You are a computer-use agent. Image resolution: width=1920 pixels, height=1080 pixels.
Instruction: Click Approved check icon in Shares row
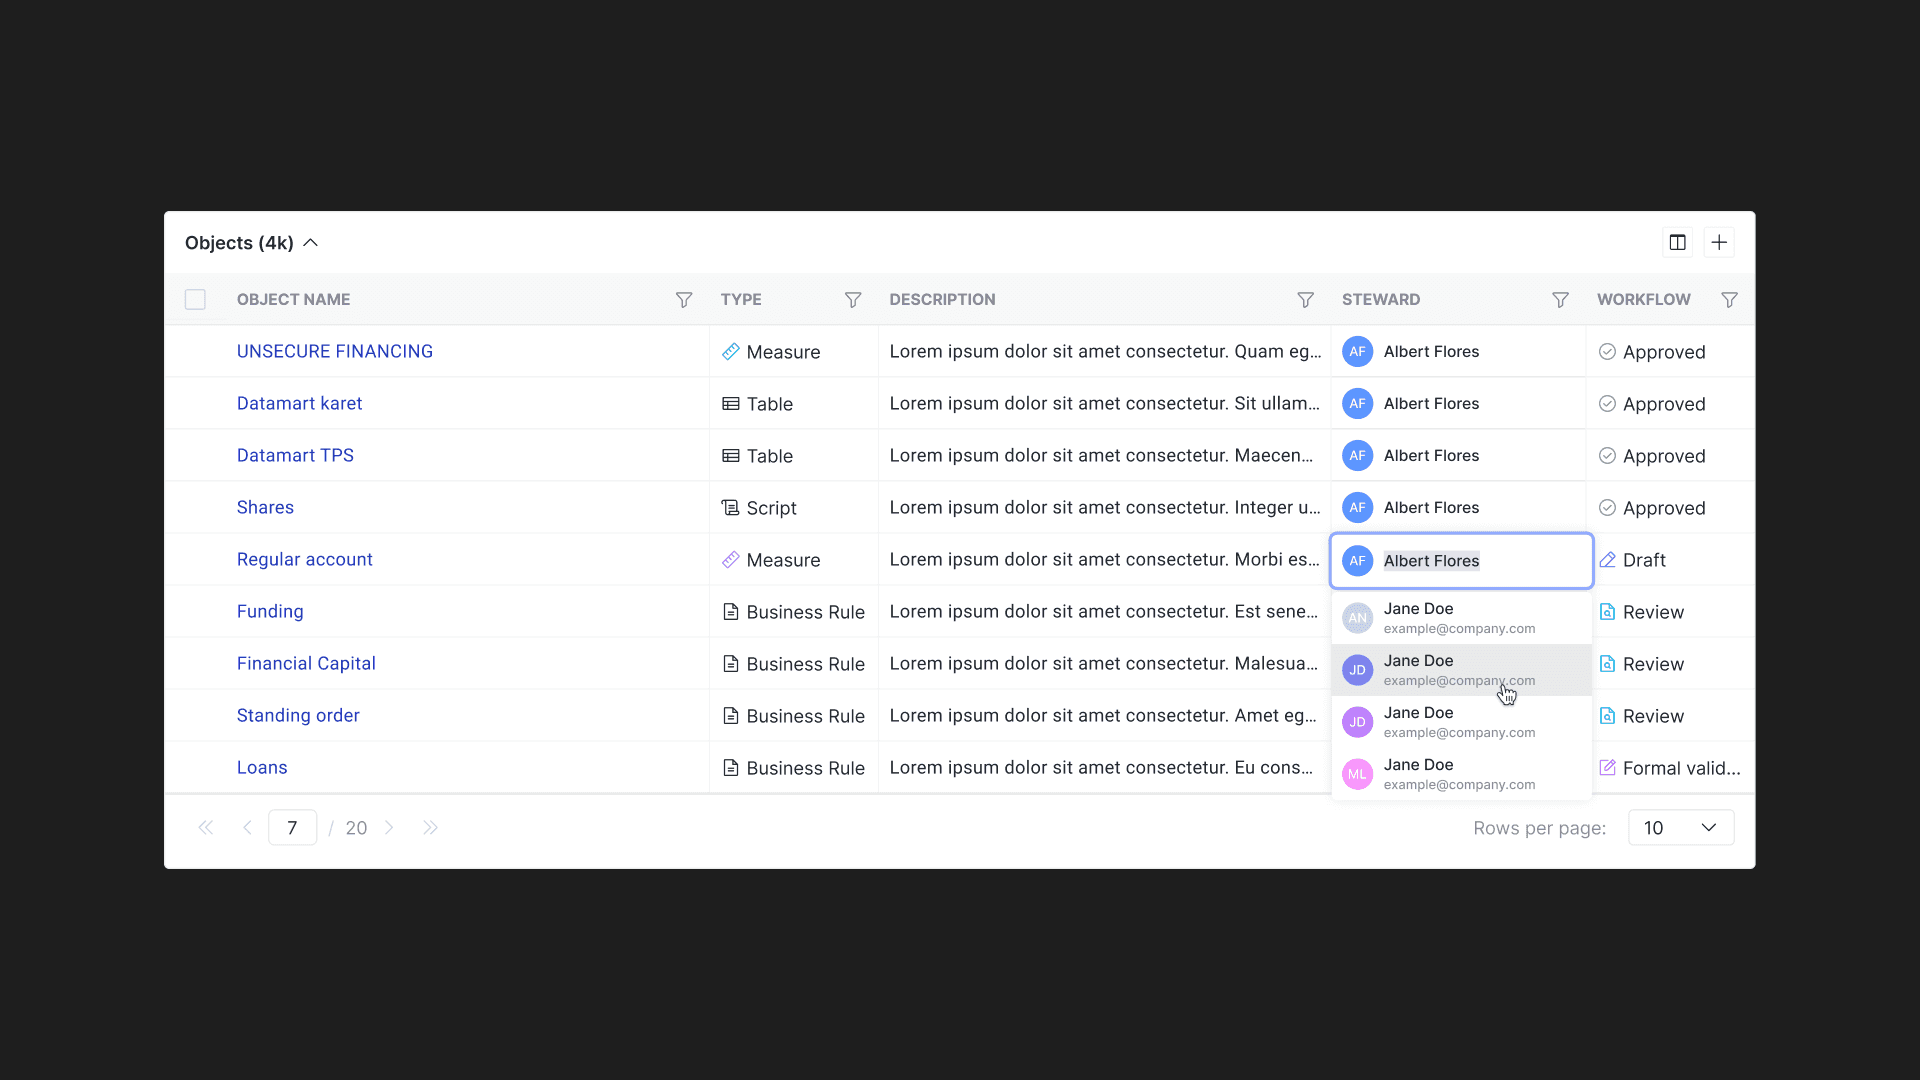coord(1607,508)
